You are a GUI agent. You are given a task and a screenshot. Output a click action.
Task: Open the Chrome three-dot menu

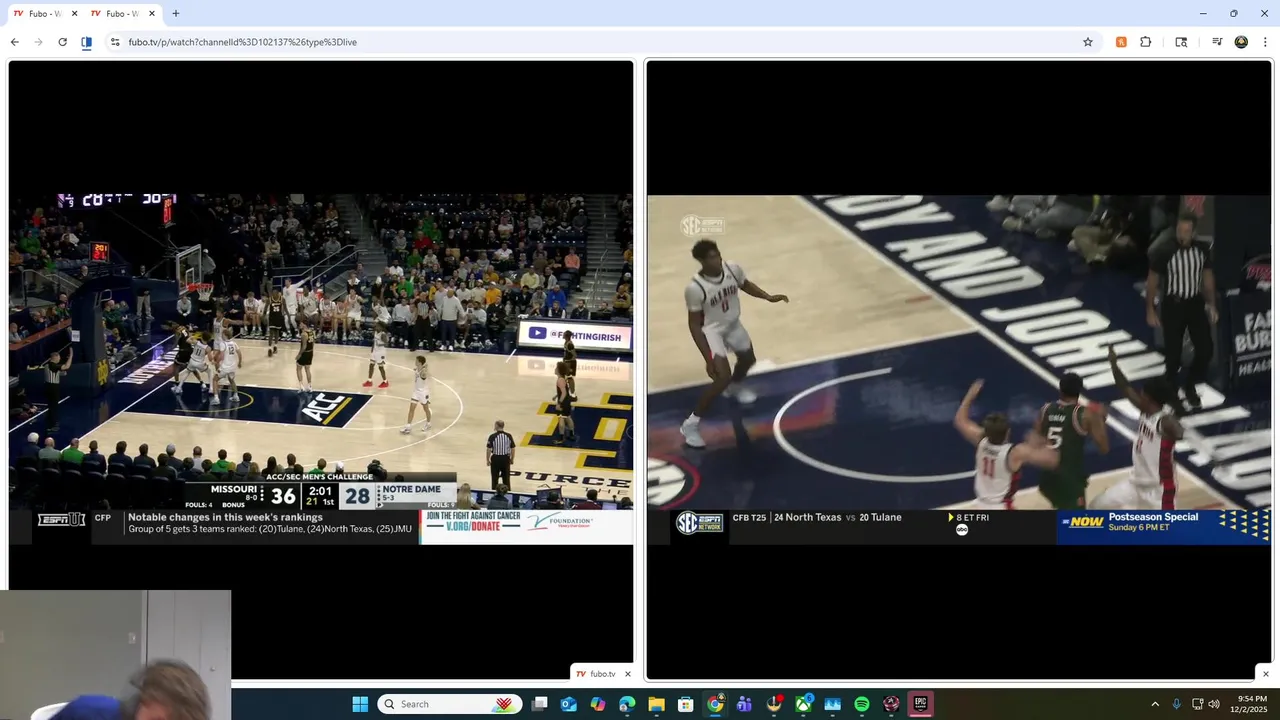point(1265,42)
